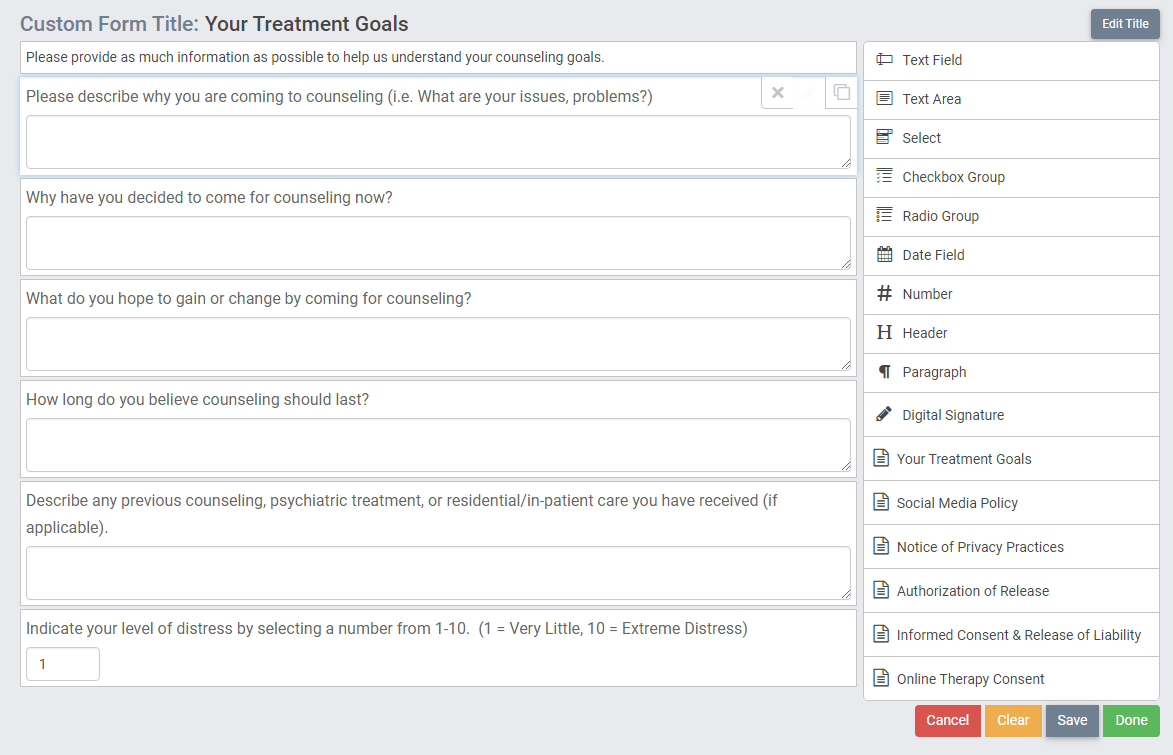The width and height of the screenshot is (1173, 755).
Task: Choose the Online Therapy Consent template
Action: [x=1011, y=679]
